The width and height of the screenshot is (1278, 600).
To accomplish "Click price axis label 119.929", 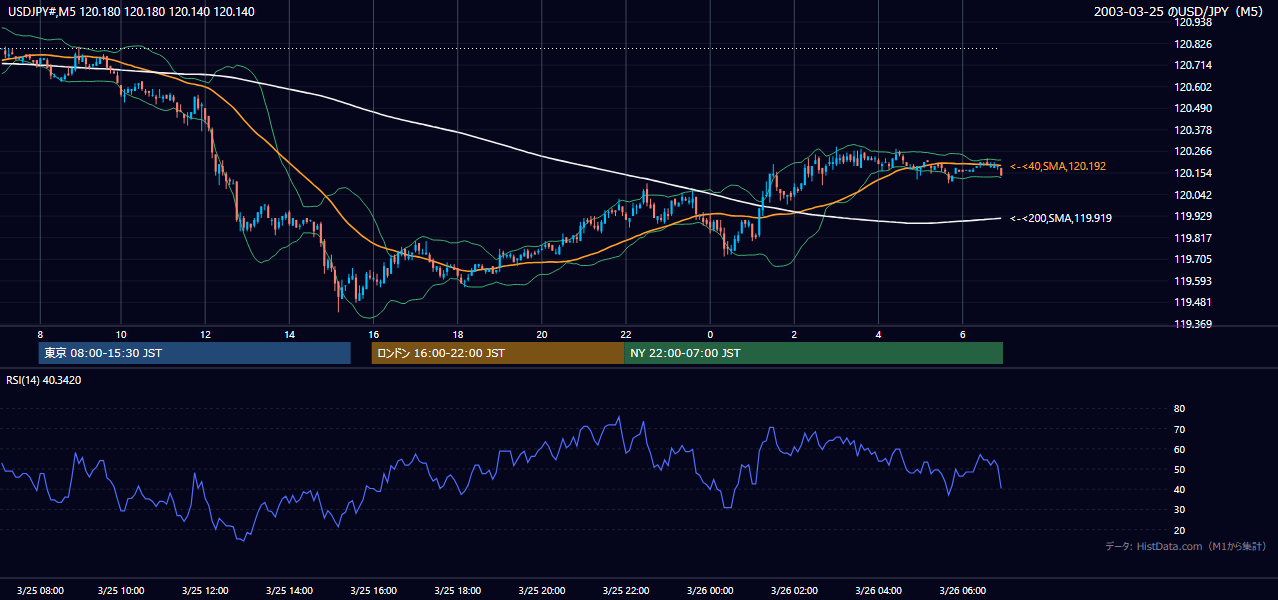I will (1192, 216).
